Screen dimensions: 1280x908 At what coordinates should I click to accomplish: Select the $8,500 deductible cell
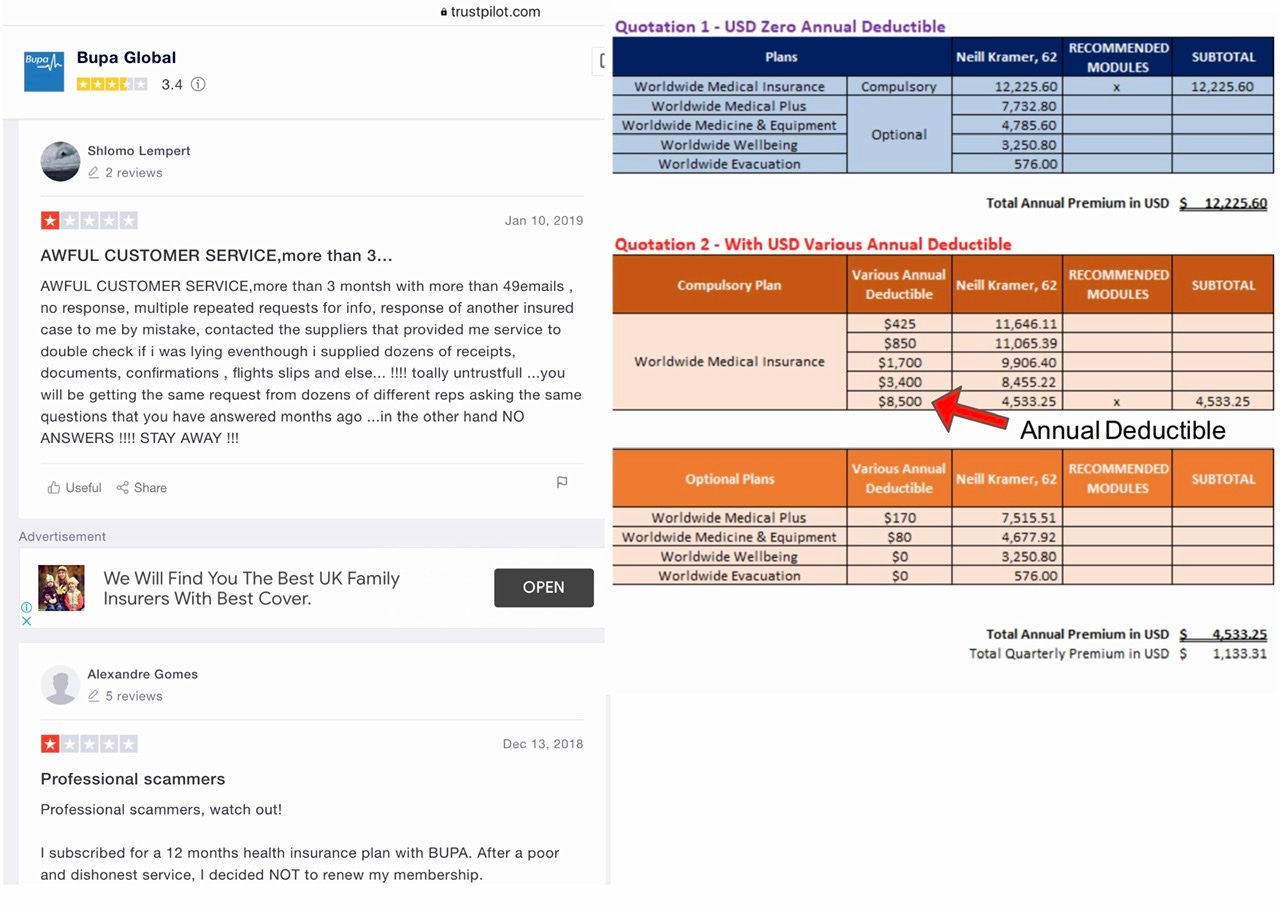900,401
